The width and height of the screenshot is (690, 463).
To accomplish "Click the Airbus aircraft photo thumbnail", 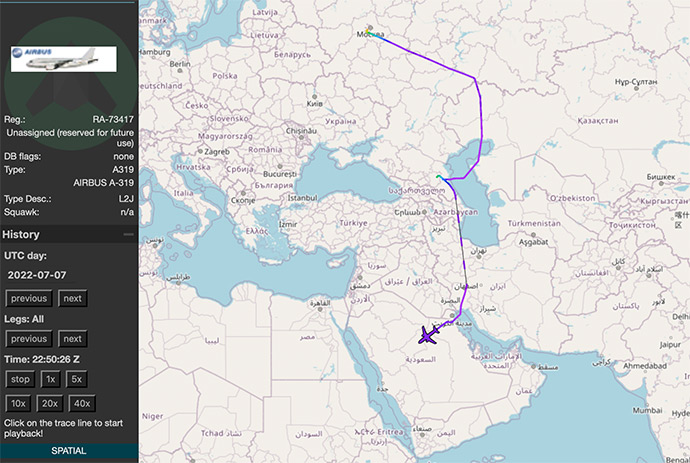I will click(55, 58).
